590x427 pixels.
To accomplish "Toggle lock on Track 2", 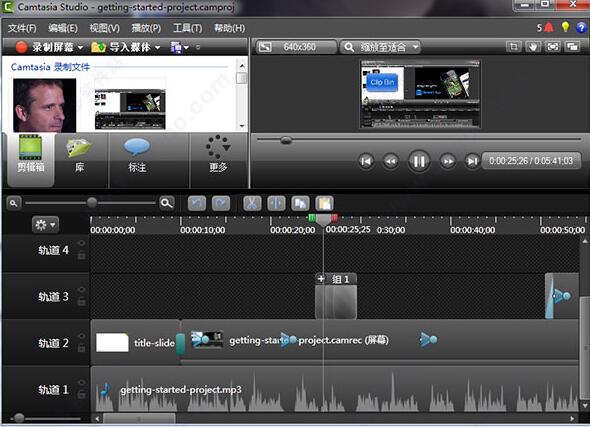I will (81, 348).
